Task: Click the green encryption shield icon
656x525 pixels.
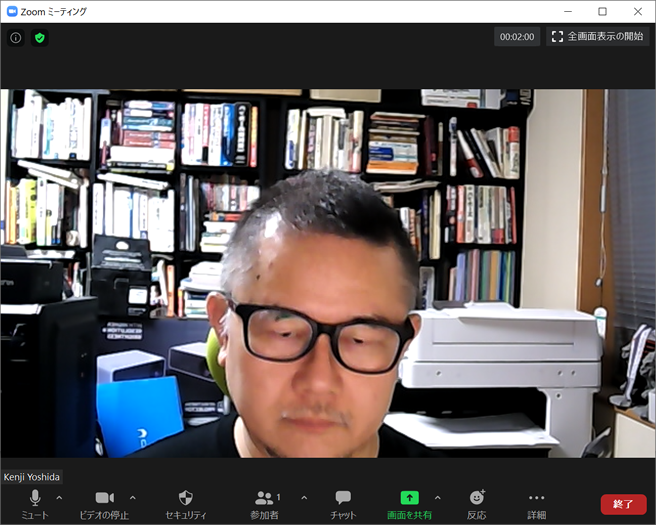Action: coord(40,37)
